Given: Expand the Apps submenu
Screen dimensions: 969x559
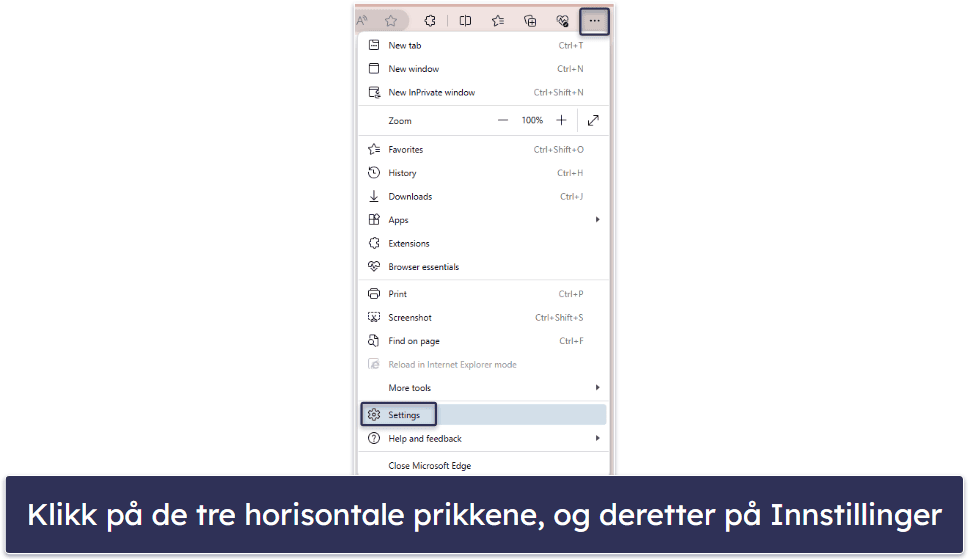Looking at the screenshot, I should 483,220.
